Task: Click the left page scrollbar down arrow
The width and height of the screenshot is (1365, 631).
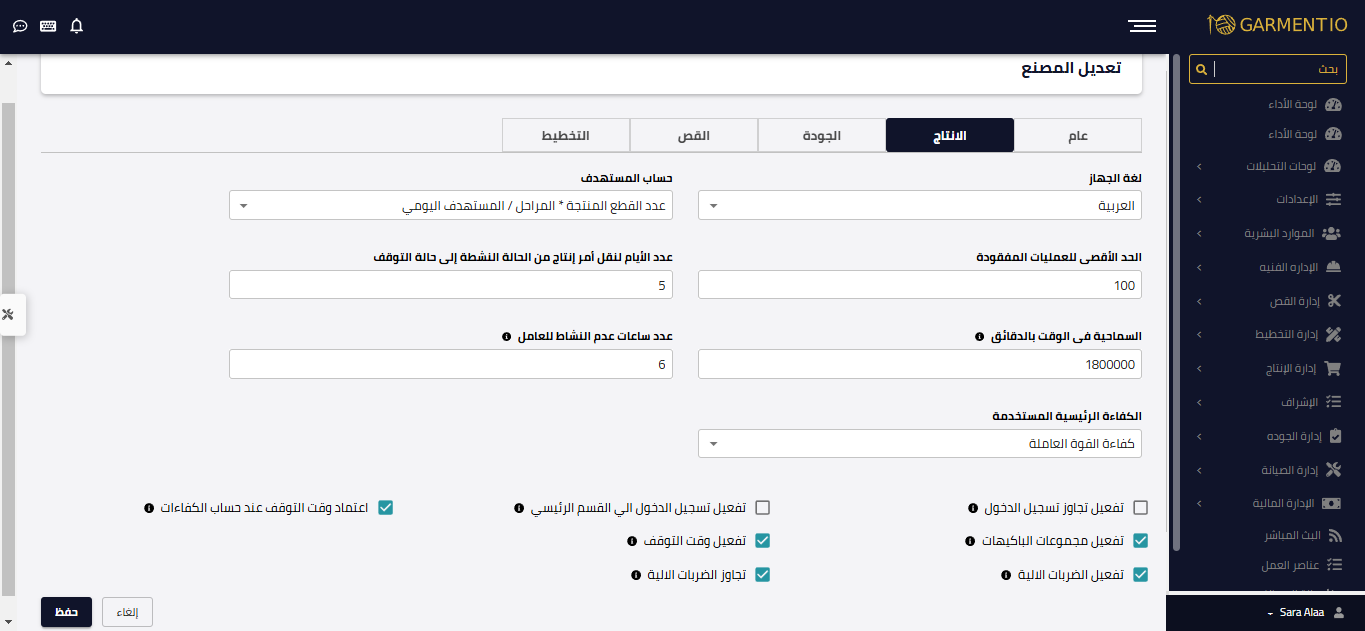Action: point(9,623)
